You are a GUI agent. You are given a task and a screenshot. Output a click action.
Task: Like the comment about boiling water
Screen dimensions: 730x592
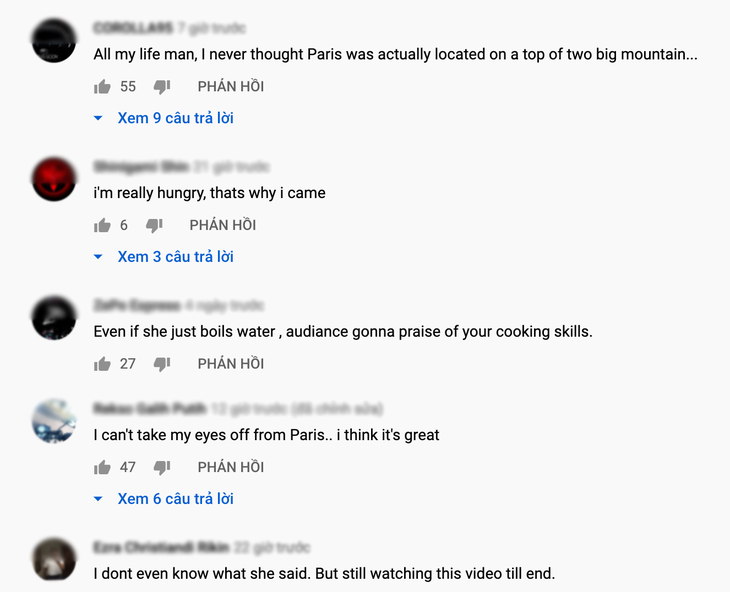point(102,364)
